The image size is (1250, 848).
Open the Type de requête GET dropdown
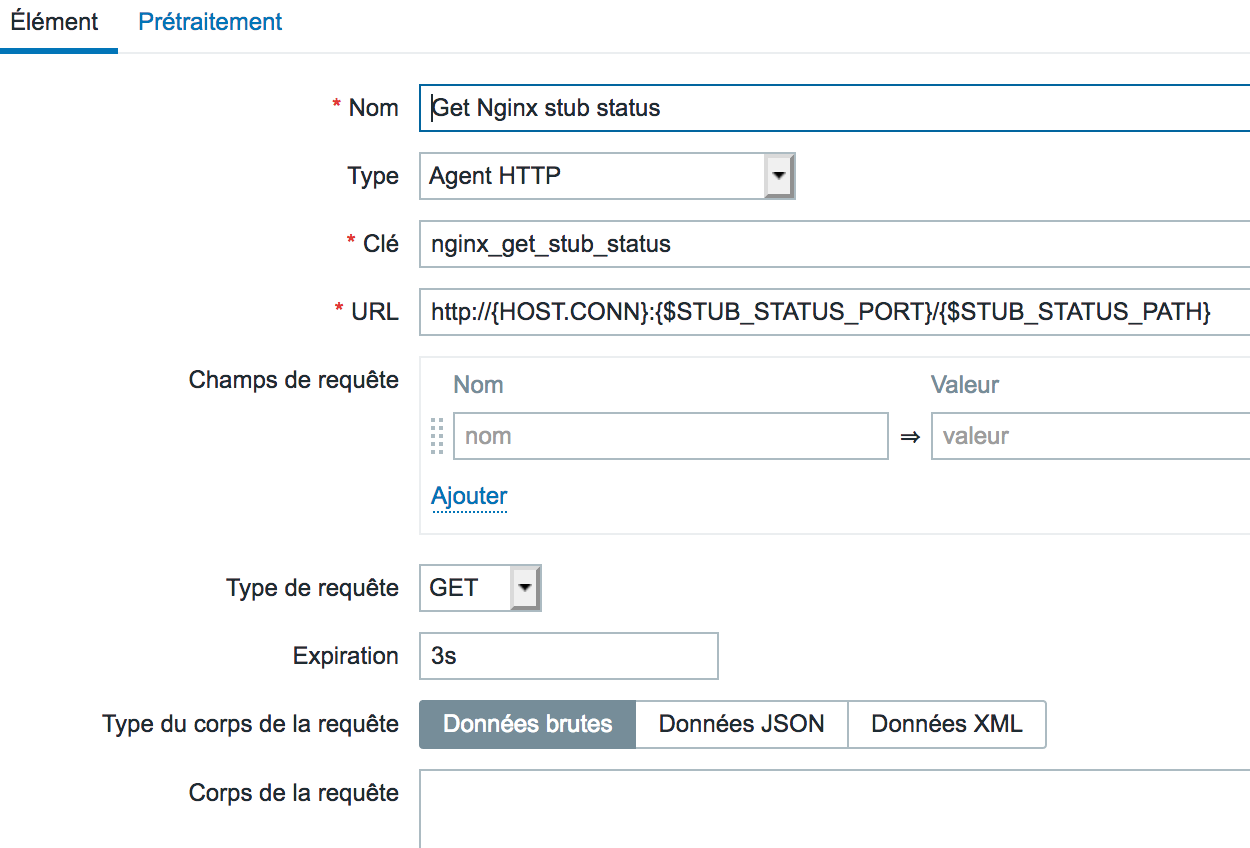pos(480,588)
